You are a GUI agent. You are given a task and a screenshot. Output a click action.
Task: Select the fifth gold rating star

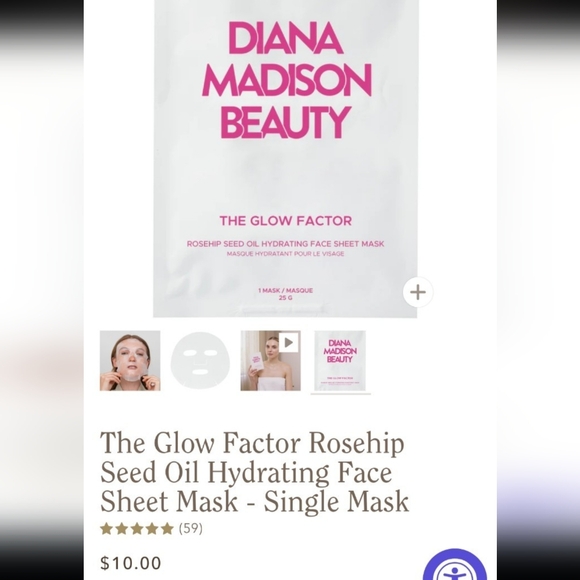[x=167, y=529]
